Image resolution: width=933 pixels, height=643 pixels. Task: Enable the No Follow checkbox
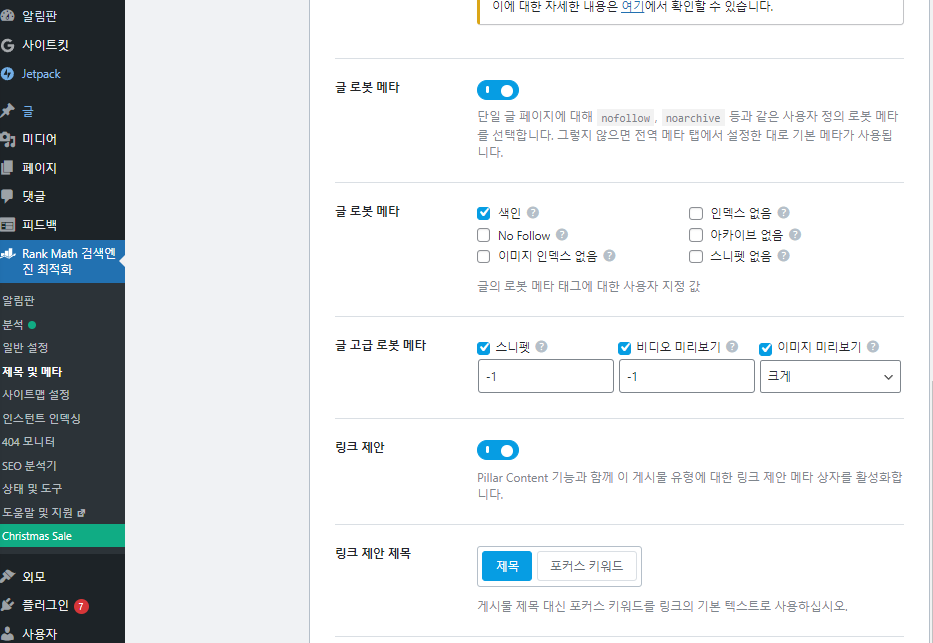(x=483, y=234)
